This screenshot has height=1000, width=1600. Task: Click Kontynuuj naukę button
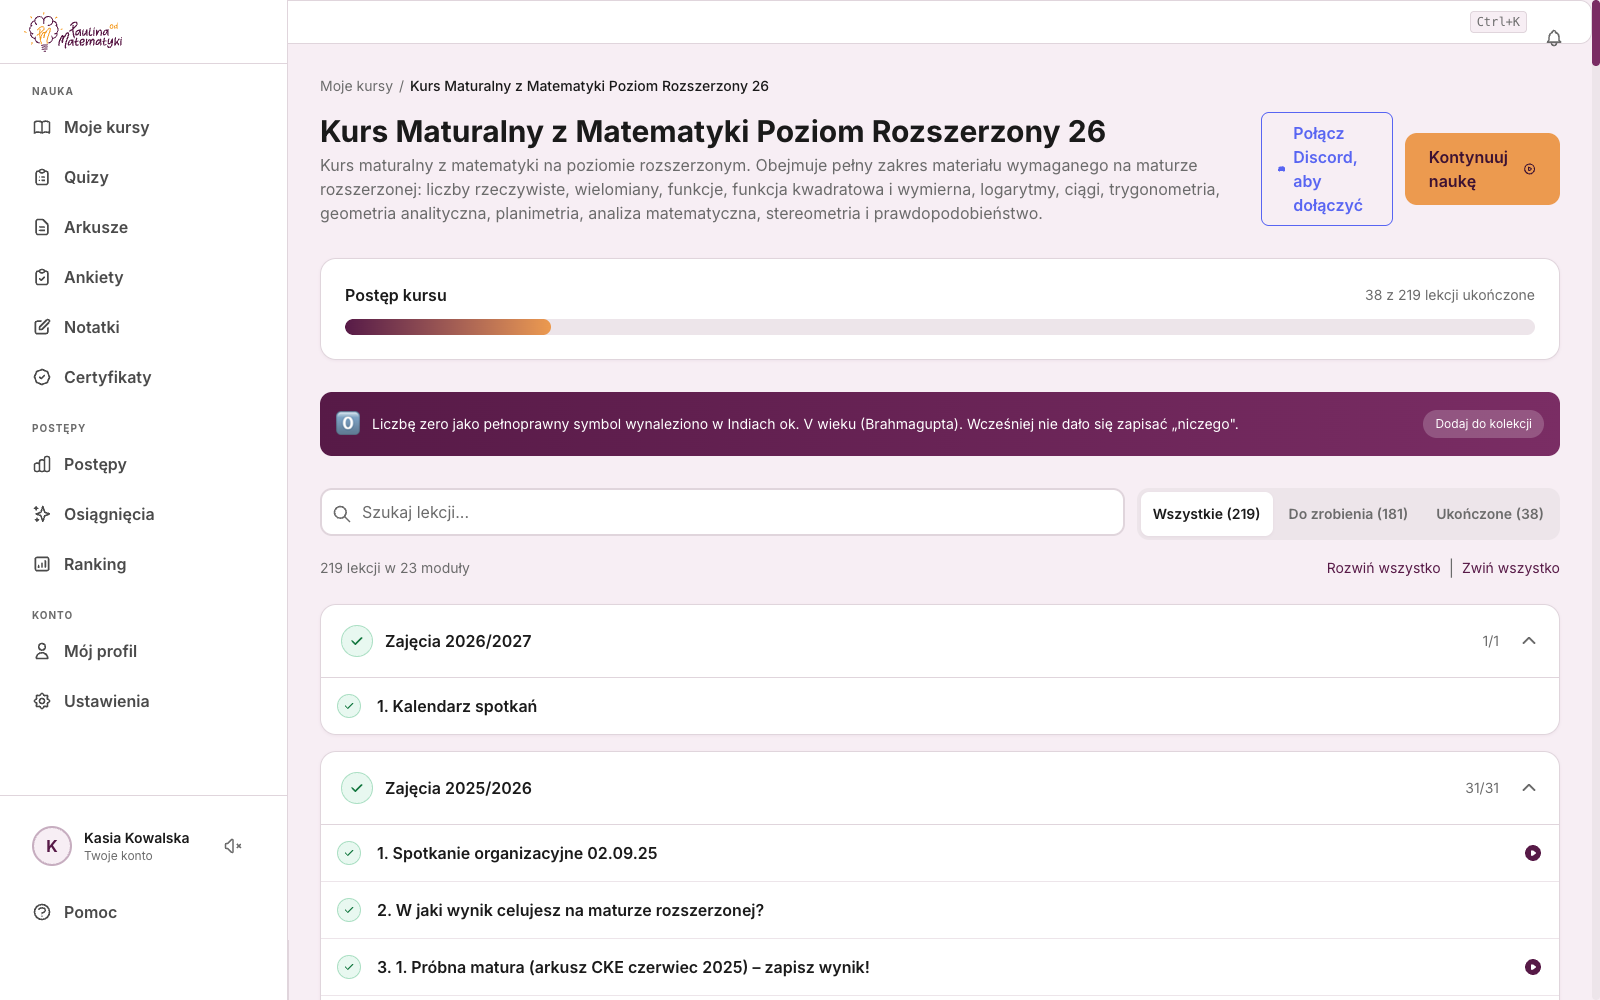coord(1482,169)
